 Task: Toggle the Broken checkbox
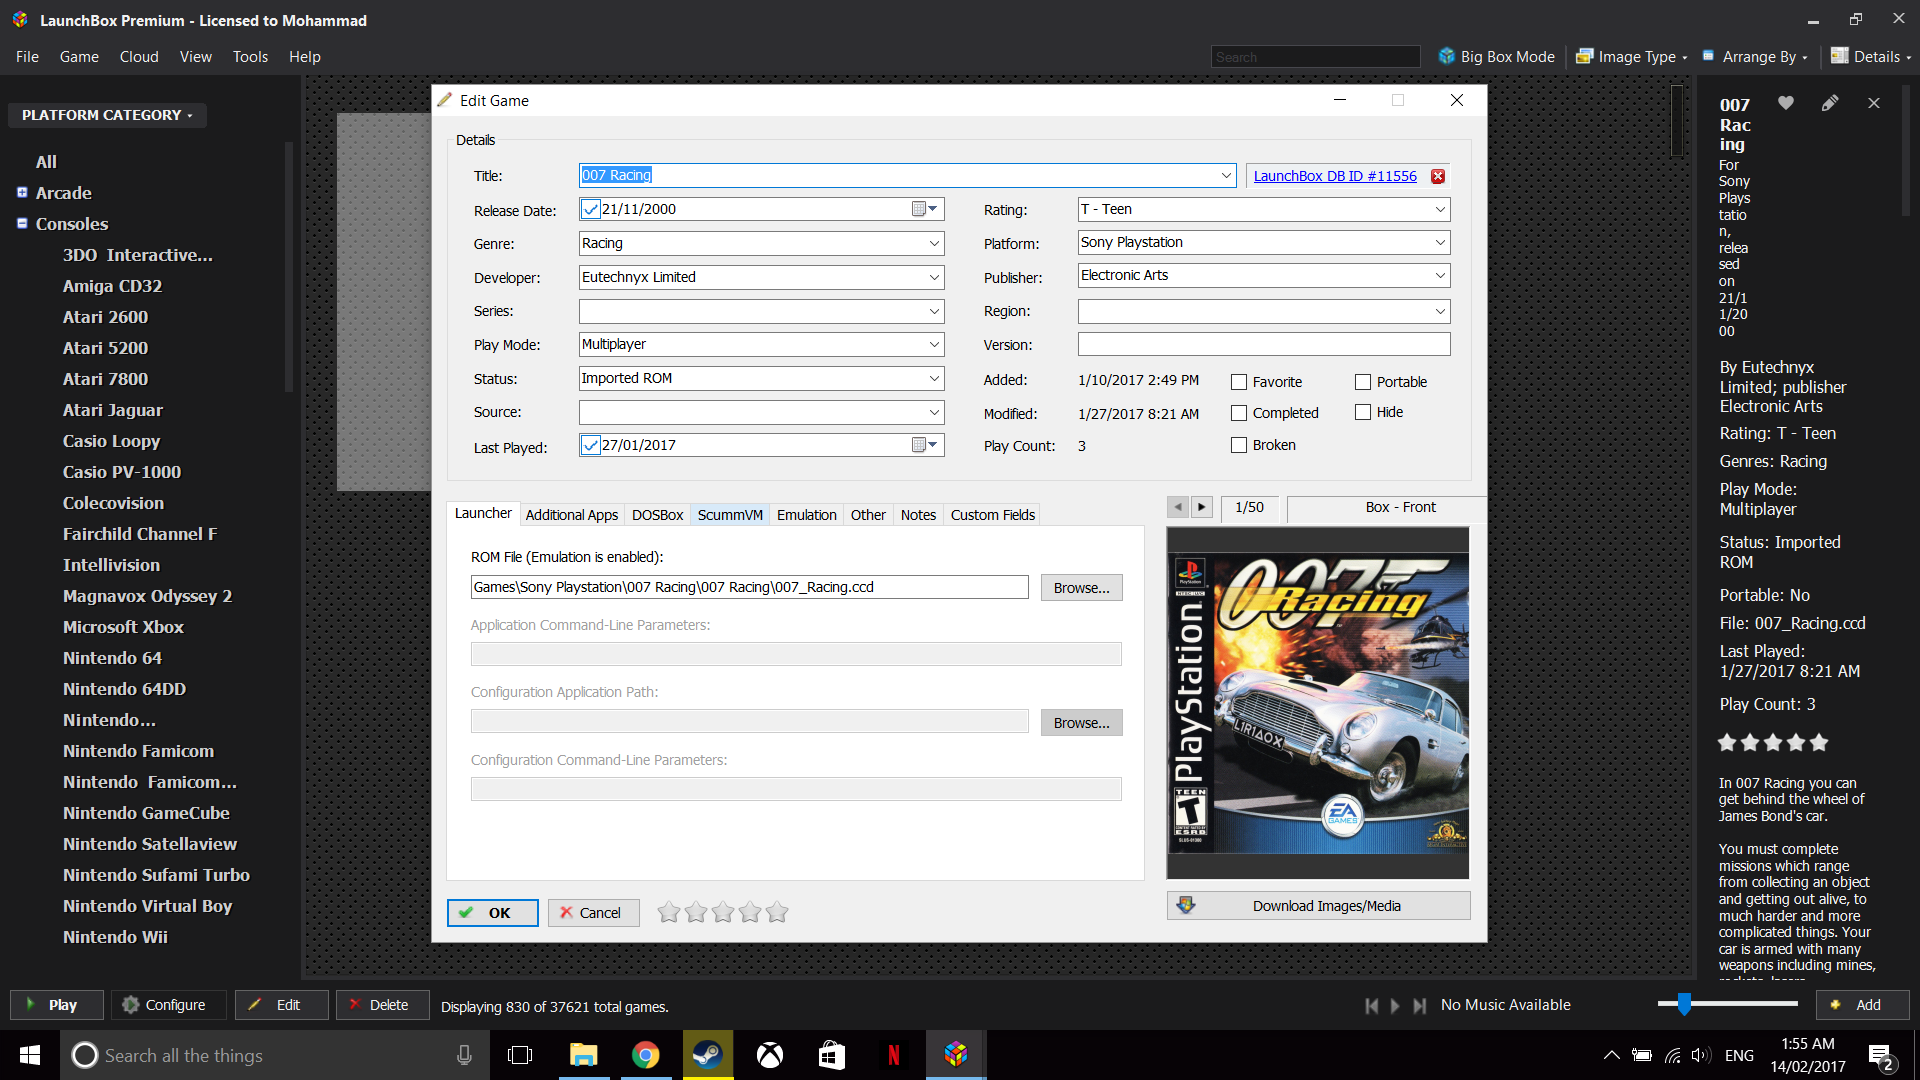(x=1239, y=445)
